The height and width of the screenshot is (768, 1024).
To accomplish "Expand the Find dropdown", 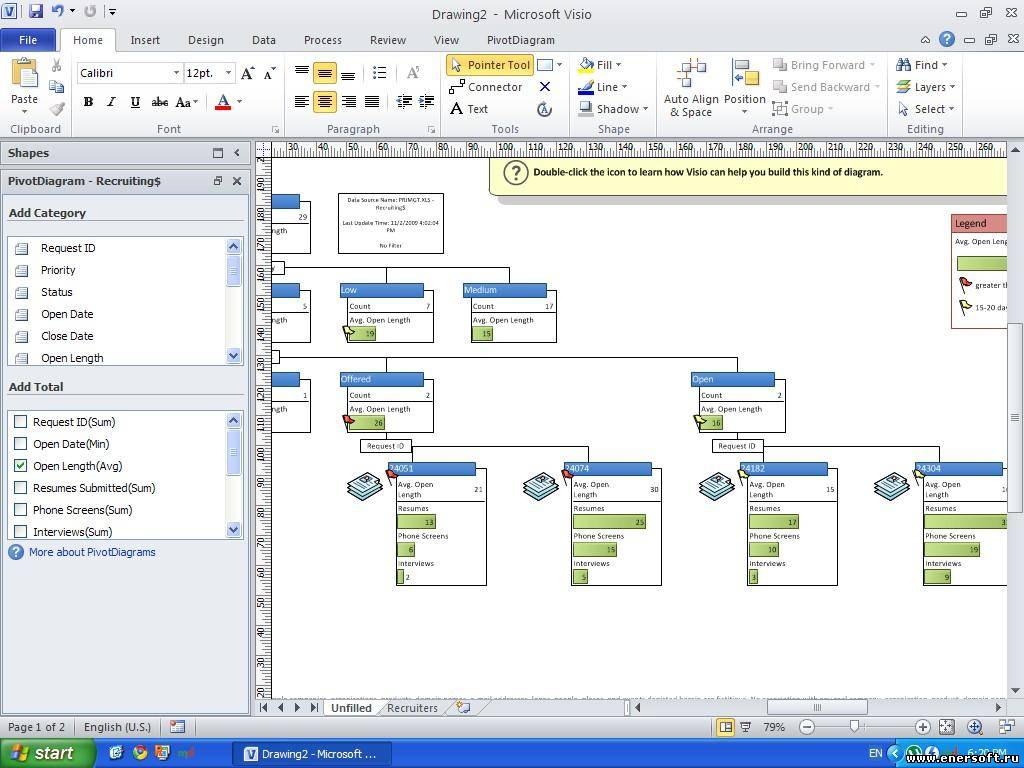I will click(x=944, y=65).
